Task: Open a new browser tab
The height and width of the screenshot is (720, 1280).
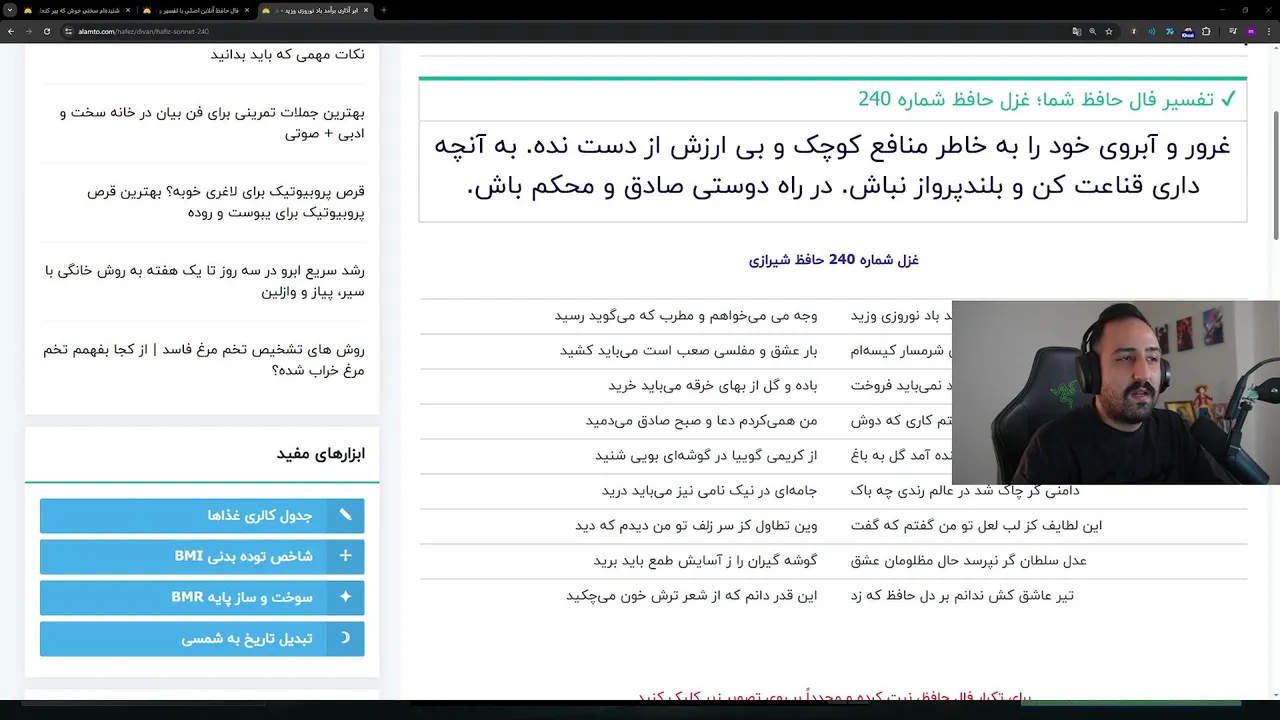Action: [384, 10]
